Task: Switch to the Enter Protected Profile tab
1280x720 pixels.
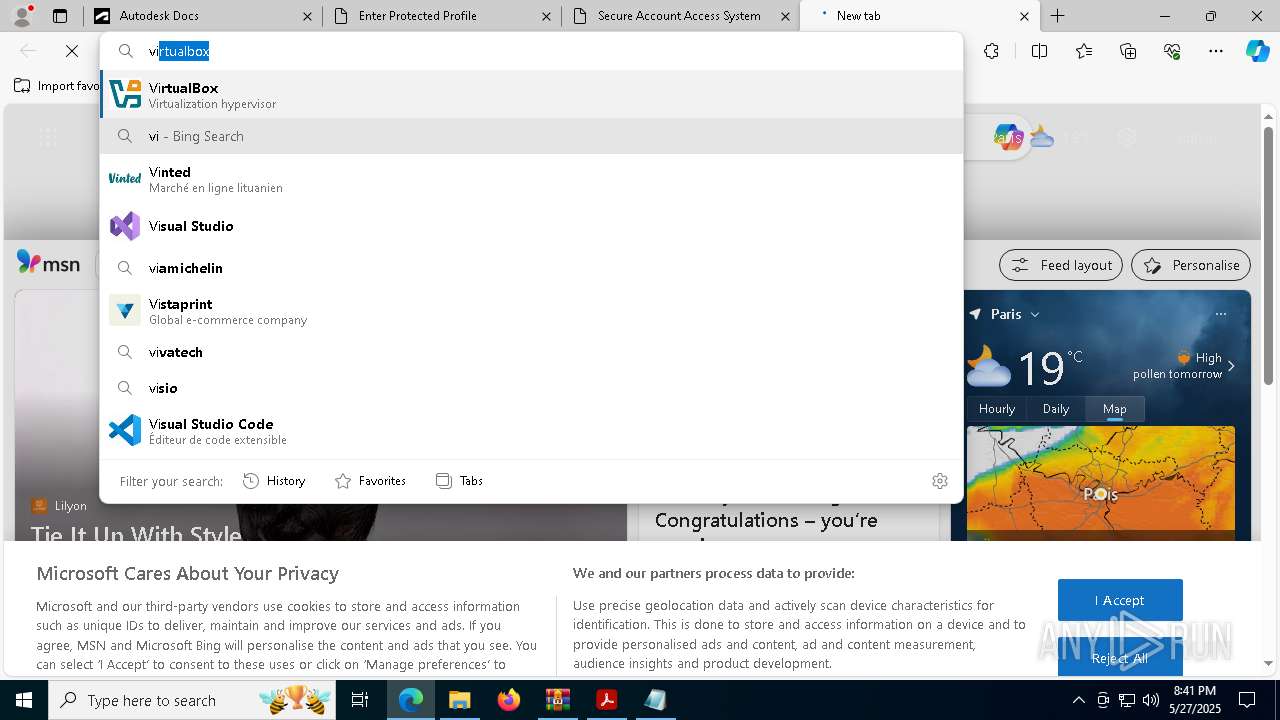Action: pos(442,16)
